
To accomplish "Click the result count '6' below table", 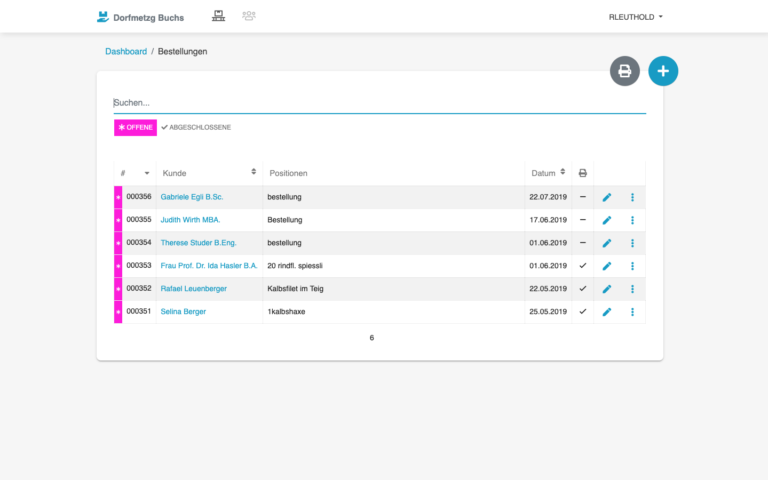I will coord(372,338).
